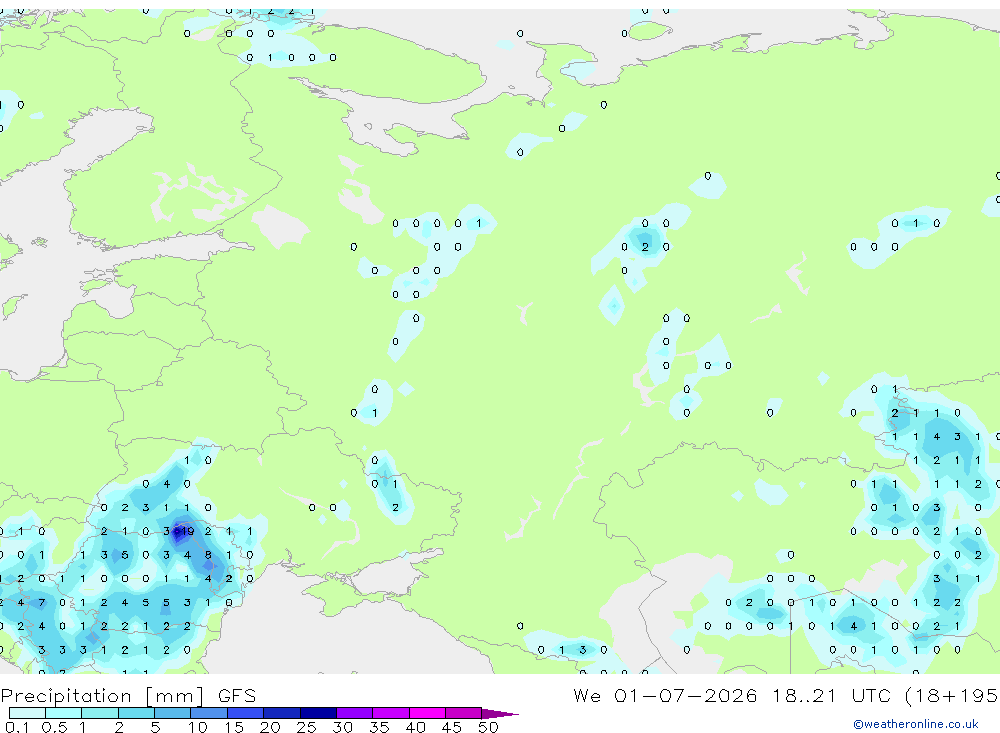1000x733 pixels.
Task: Click the '19' peak precipitation value on map
Action: 188,531
